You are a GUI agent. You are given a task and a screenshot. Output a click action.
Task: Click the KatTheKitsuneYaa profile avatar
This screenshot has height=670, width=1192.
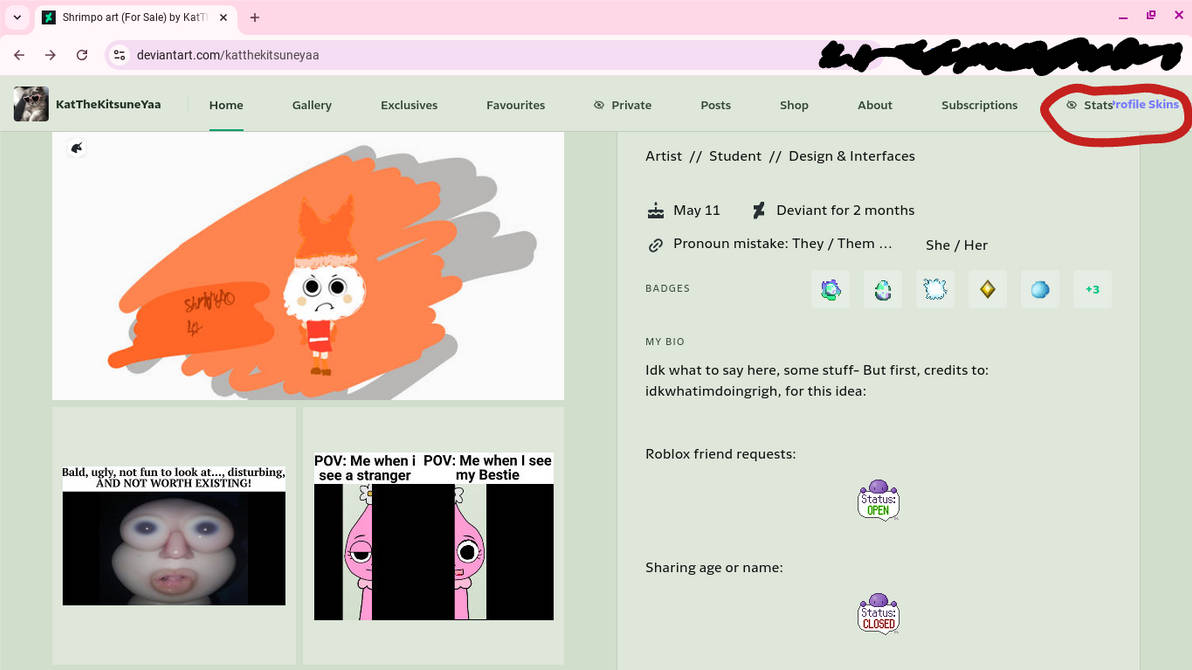(x=31, y=104)
